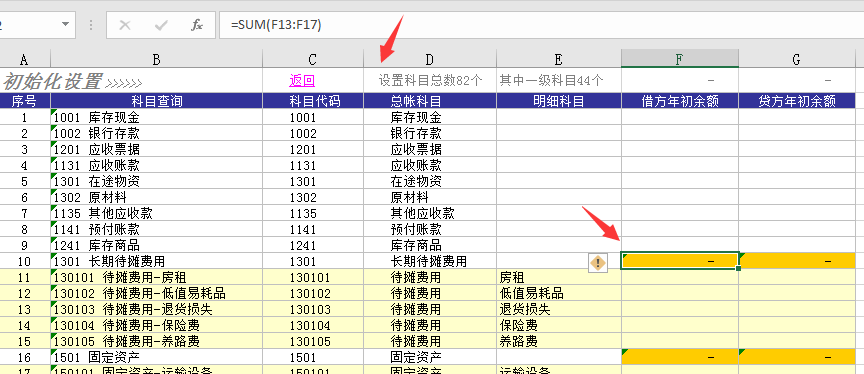Screen dimensions: 864x374
Task: Click 科目代码 cell 1501
Action: click(313, 357)
